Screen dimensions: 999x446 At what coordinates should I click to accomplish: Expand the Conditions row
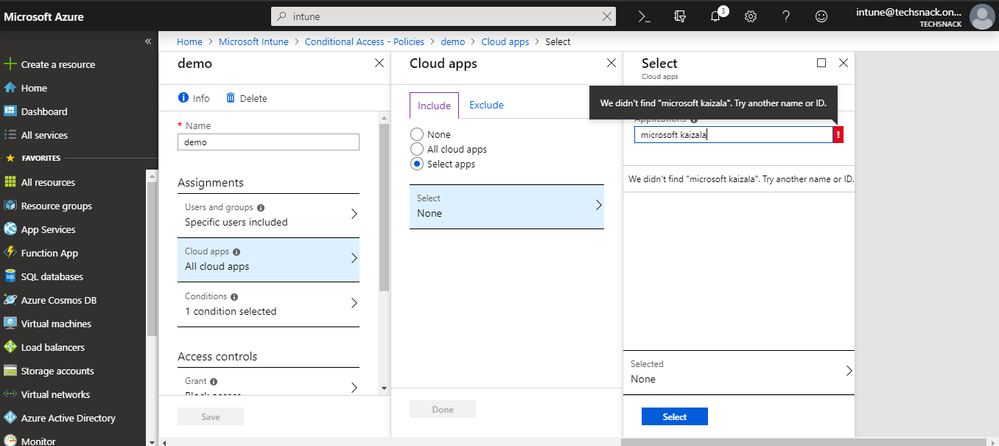pos(268,303)
